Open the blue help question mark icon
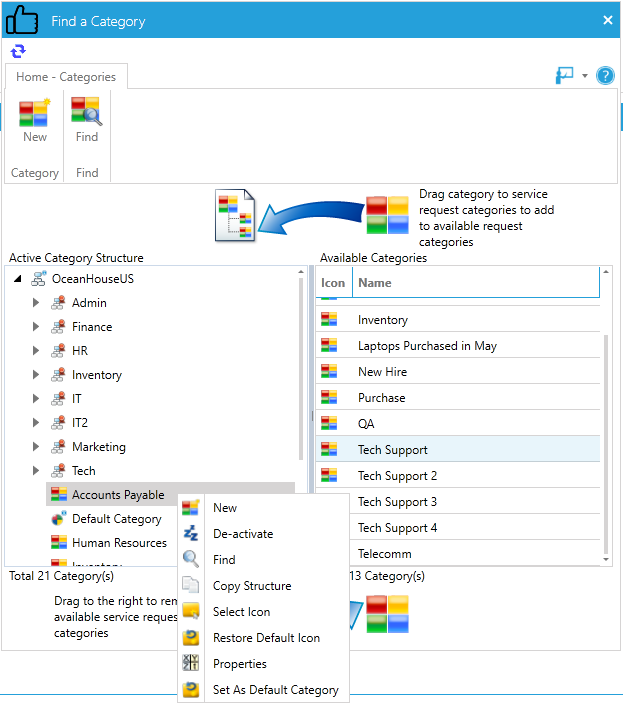The image size is (623, 705). tap(605, 76)
